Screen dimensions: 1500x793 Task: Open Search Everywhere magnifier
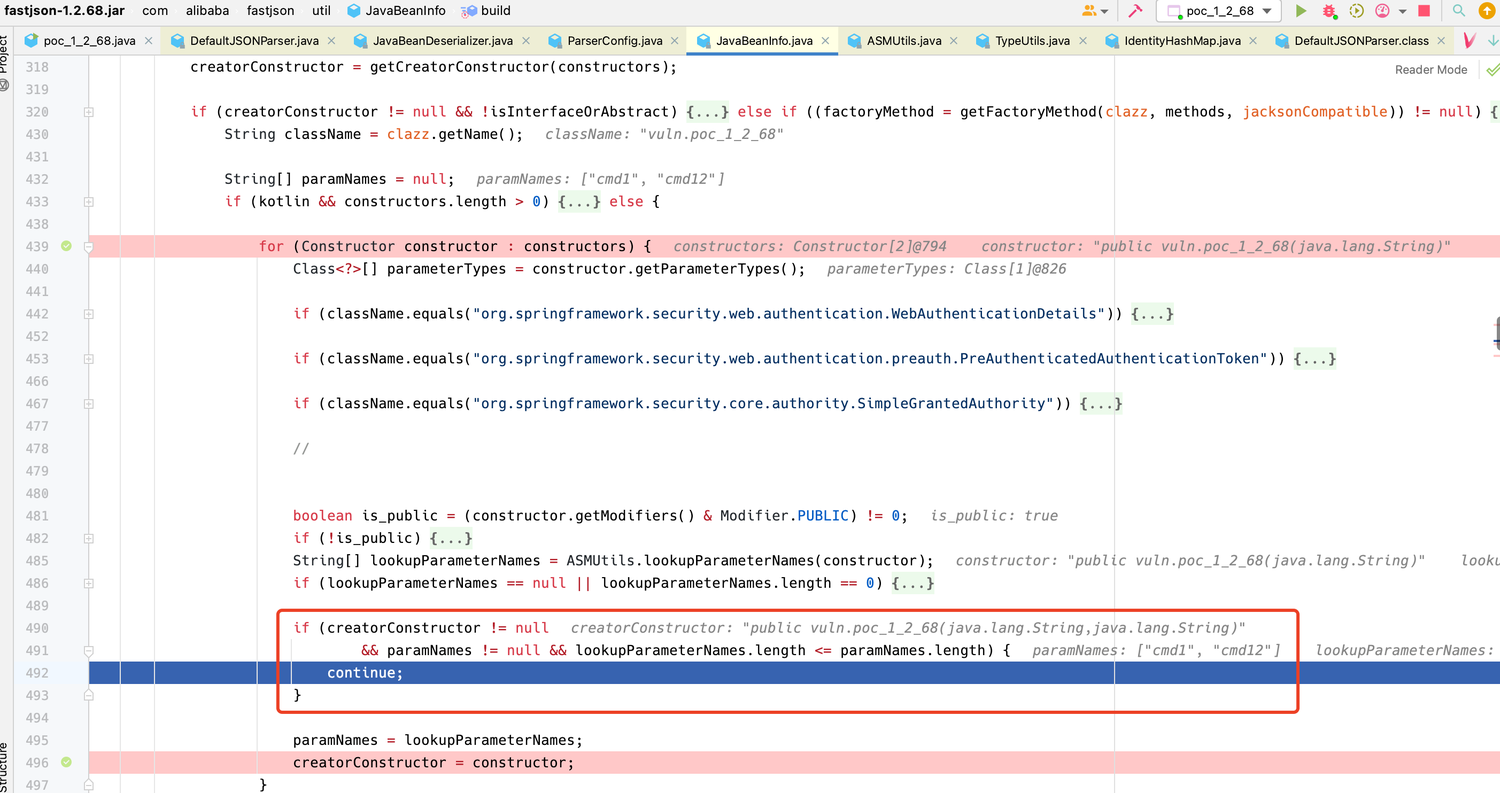pyautogui.click(x=1459, y=11)
